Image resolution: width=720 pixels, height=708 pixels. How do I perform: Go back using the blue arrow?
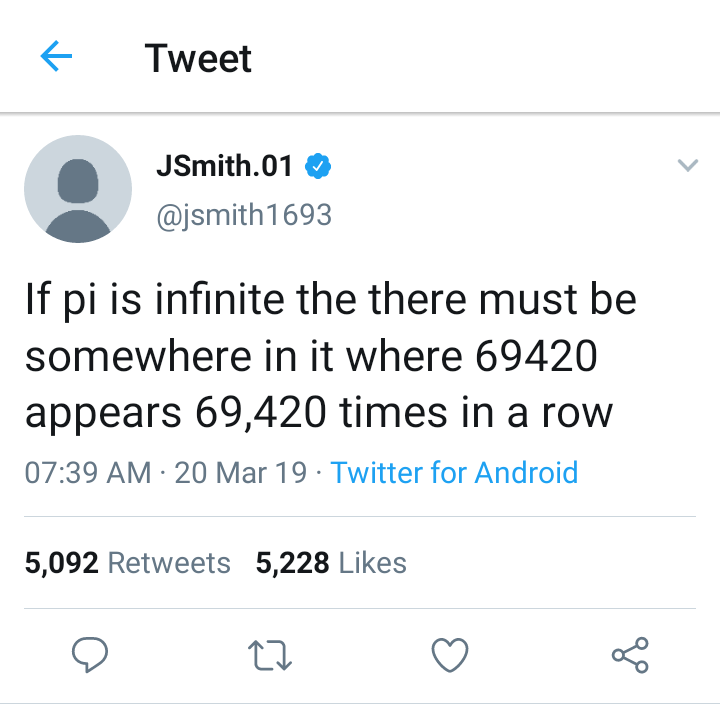[56, 56]
